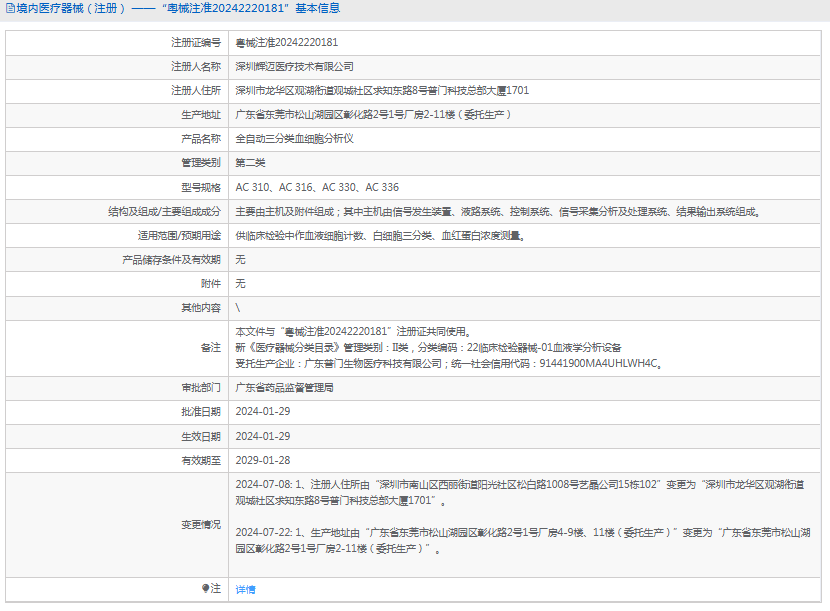Click the 产品名称 label
830x611 pixels.
[x=201, y=139]
